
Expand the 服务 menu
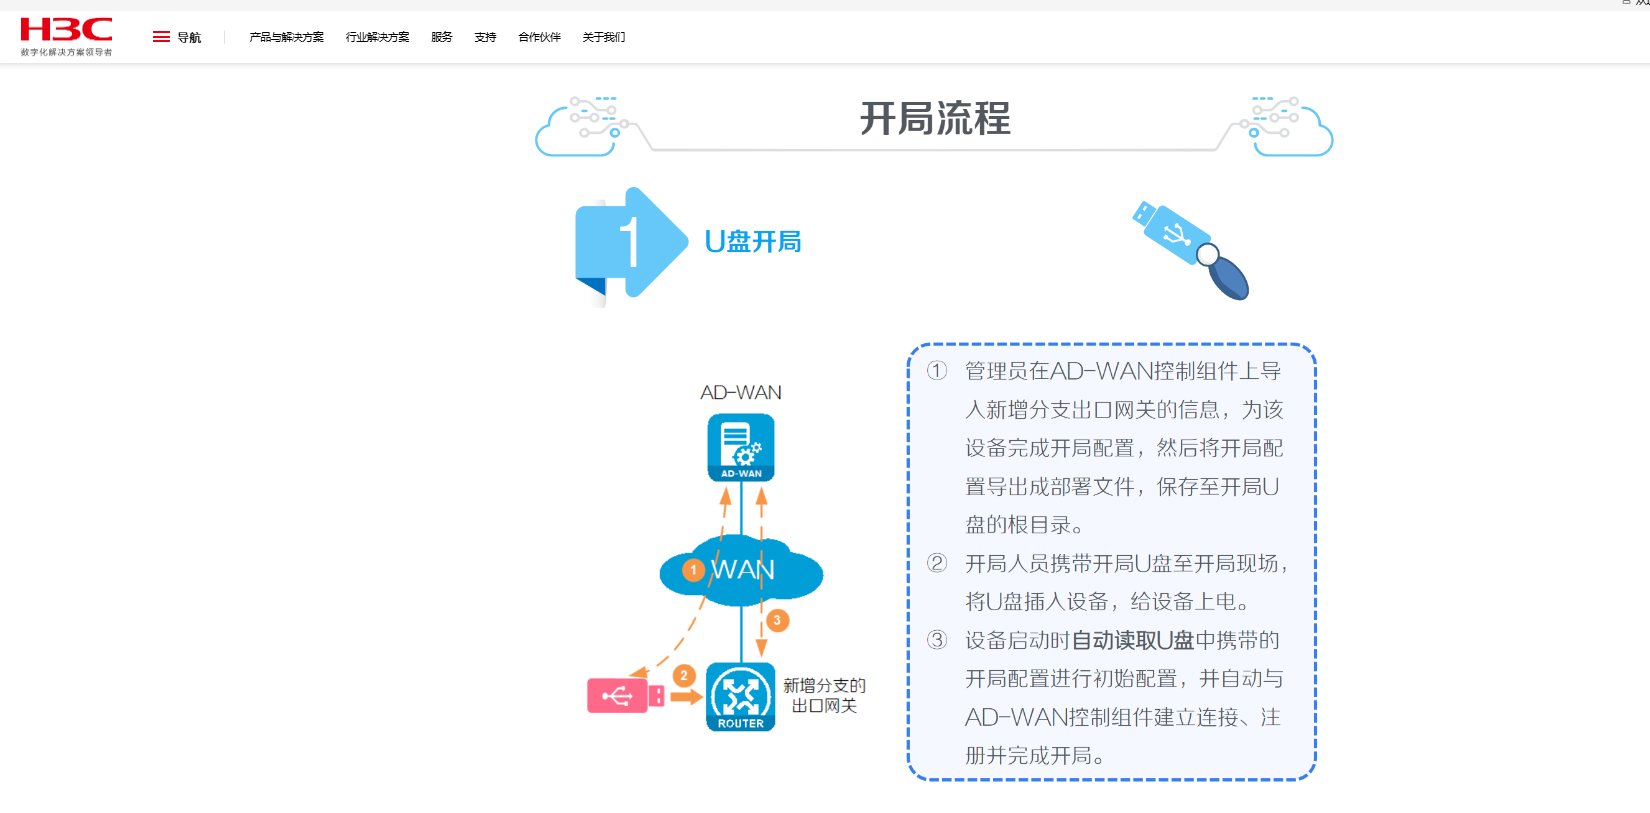[x=442, y=37]
